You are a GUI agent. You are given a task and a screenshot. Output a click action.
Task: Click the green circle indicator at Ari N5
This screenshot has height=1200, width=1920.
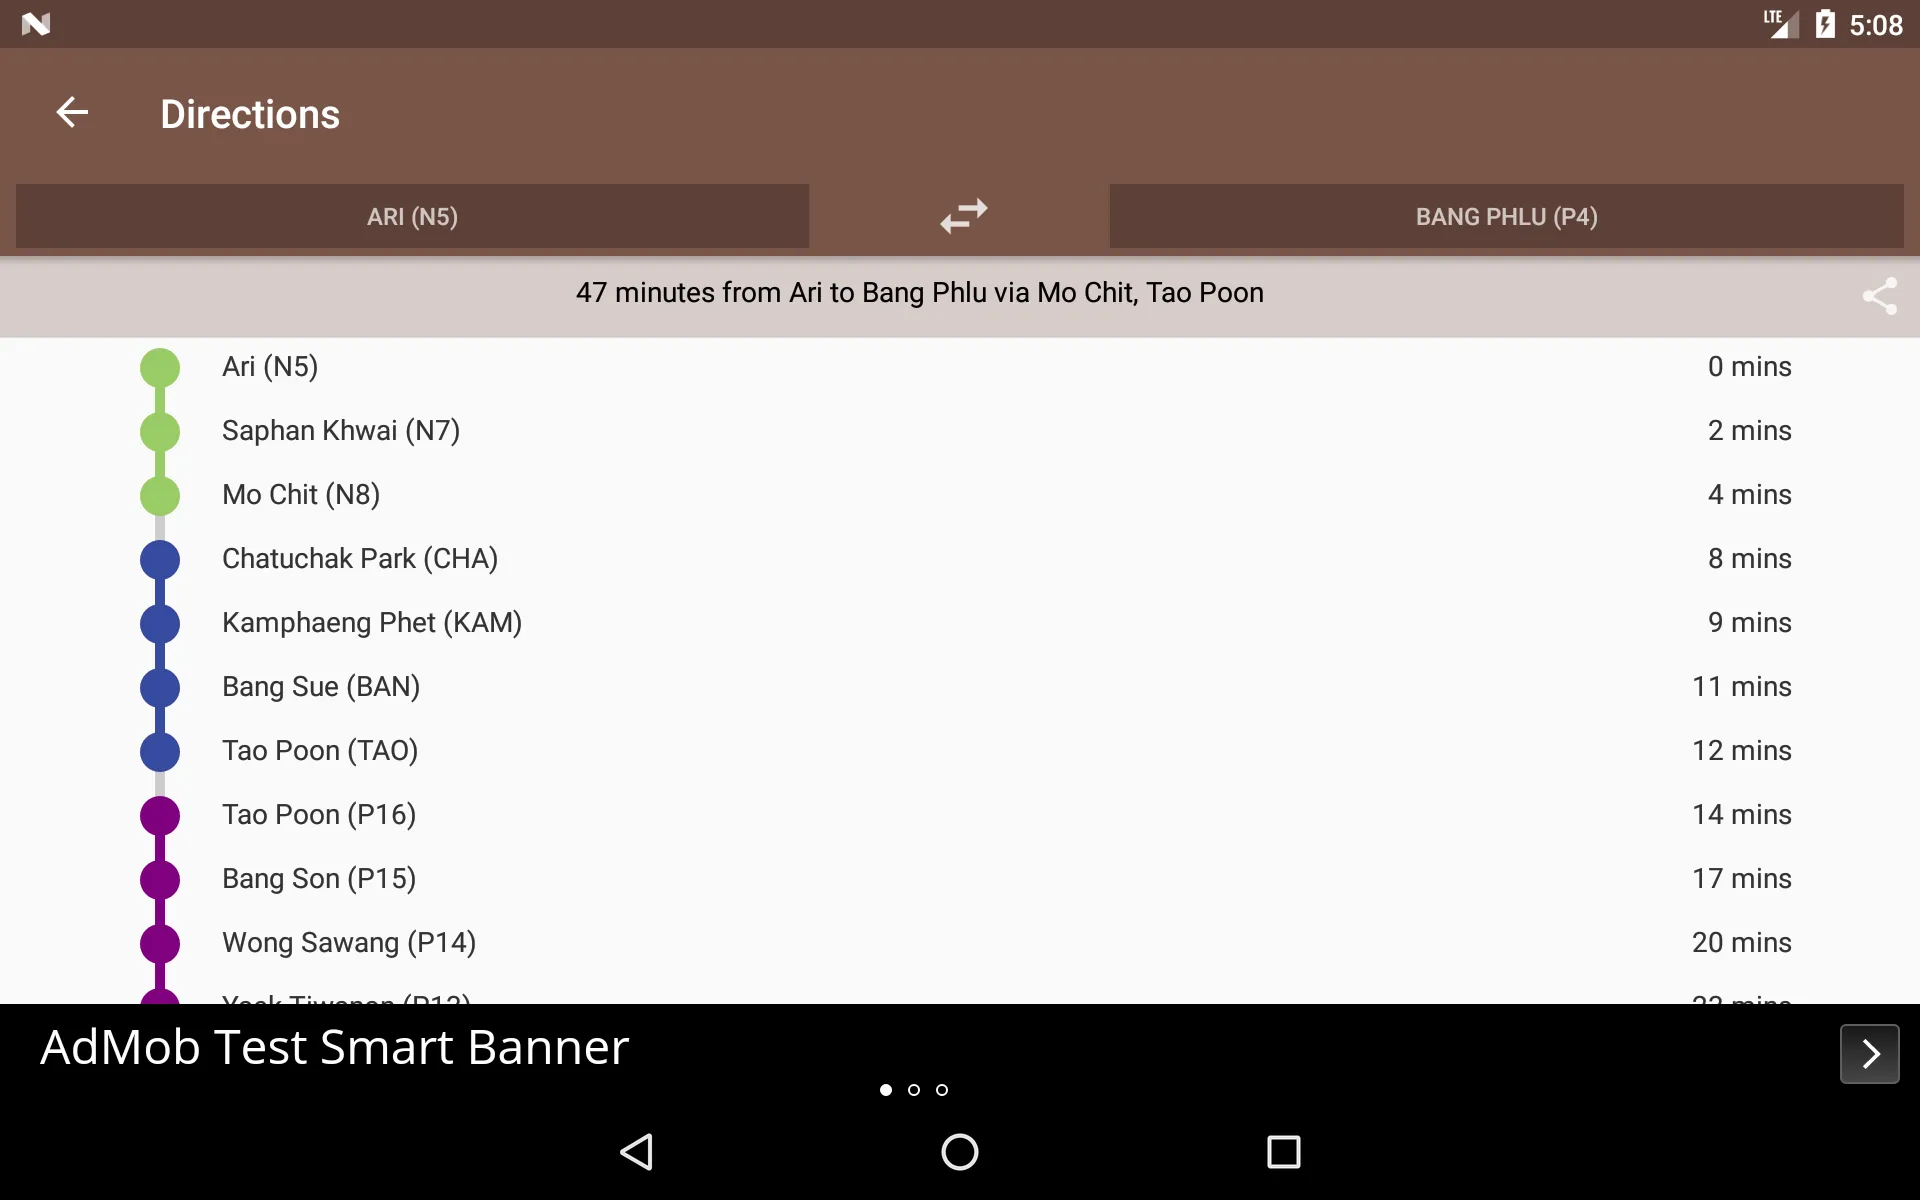click(158, 366)
